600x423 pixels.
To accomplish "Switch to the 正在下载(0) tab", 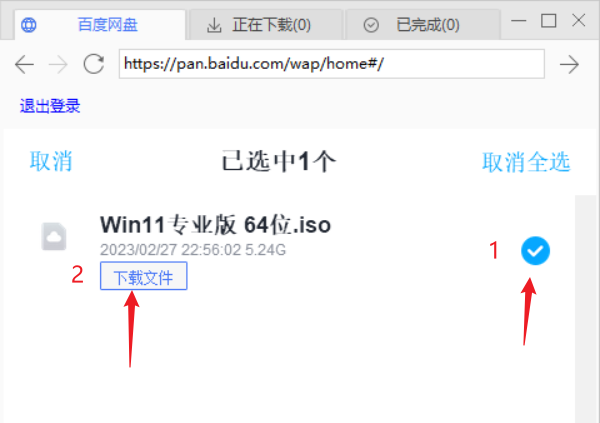I will tap(266, 25).
